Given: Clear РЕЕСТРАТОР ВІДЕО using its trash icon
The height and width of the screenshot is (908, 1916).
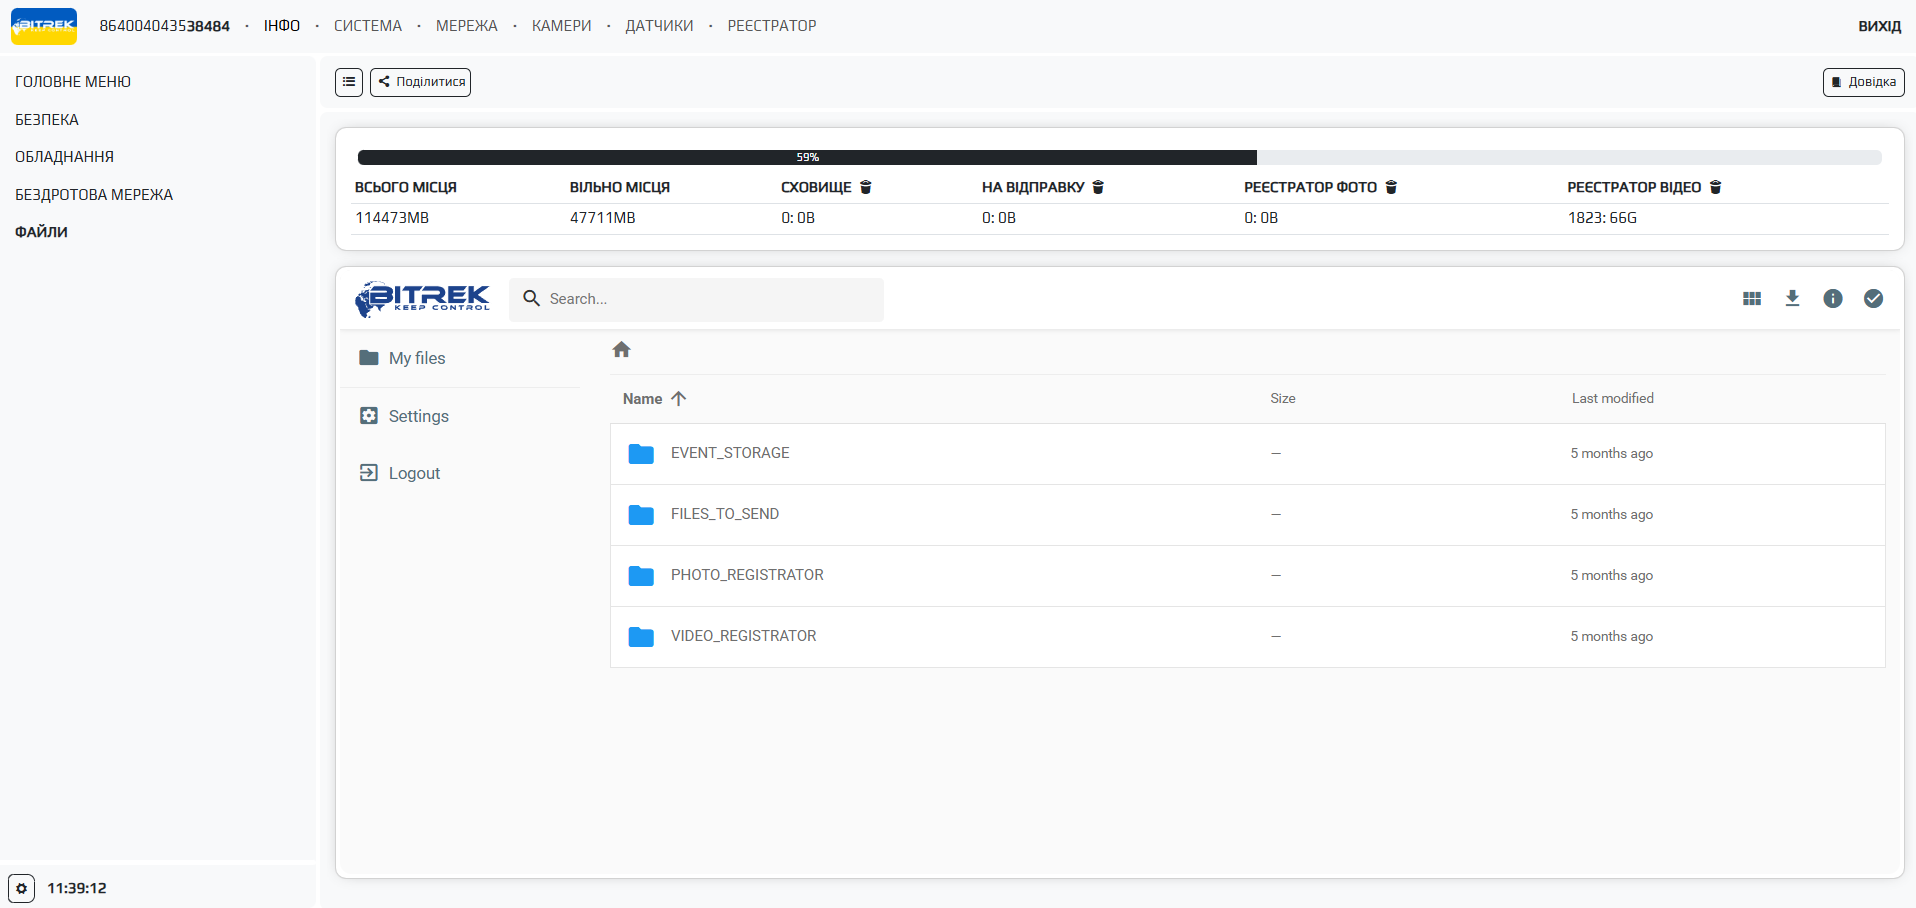Looking at the screenshot, I should click(x=1716, y=187).
